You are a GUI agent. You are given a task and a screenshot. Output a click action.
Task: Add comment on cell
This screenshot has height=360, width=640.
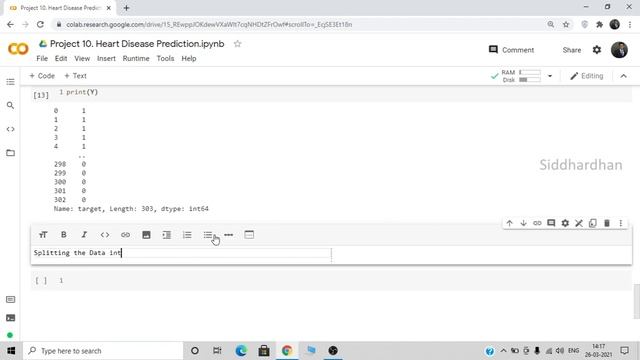coord(551,223)
